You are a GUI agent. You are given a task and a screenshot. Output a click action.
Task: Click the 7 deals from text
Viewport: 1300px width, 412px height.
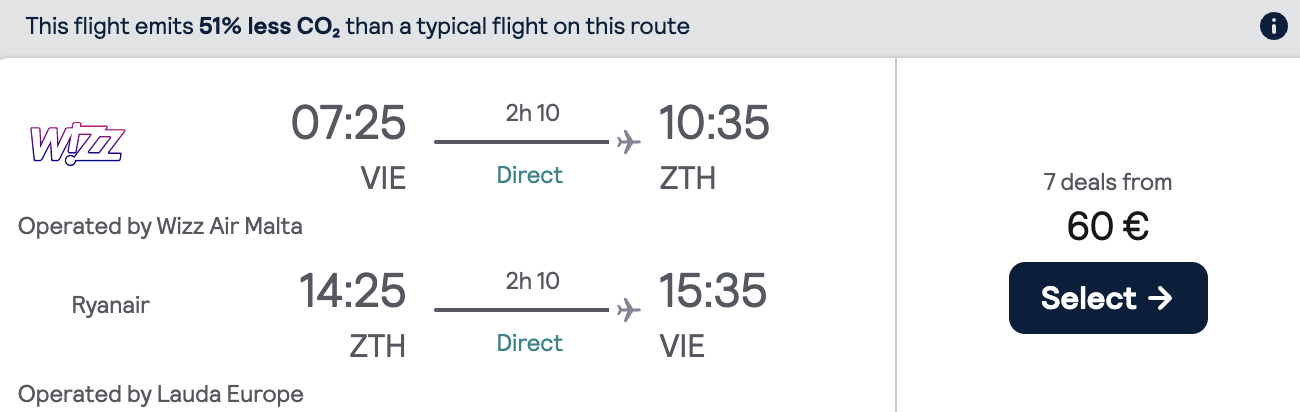(1107, 182)
